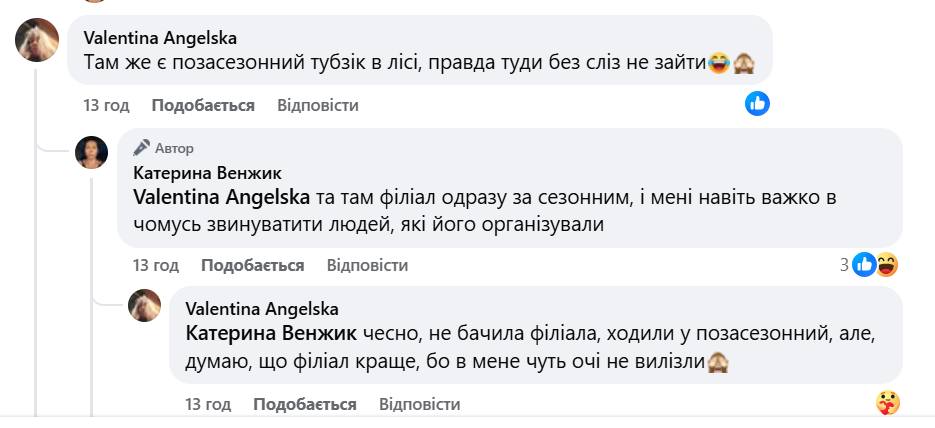The width and height of the screenshot is (935, 428).
Task: Open Valentina Angelska author name on top comment
Action: click(160, 38)
